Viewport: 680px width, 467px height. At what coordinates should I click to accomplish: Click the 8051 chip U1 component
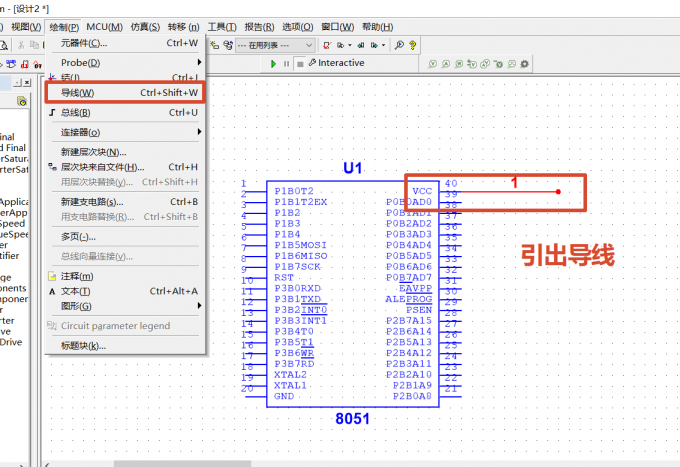pyautogui.click(x=353, y=294)
